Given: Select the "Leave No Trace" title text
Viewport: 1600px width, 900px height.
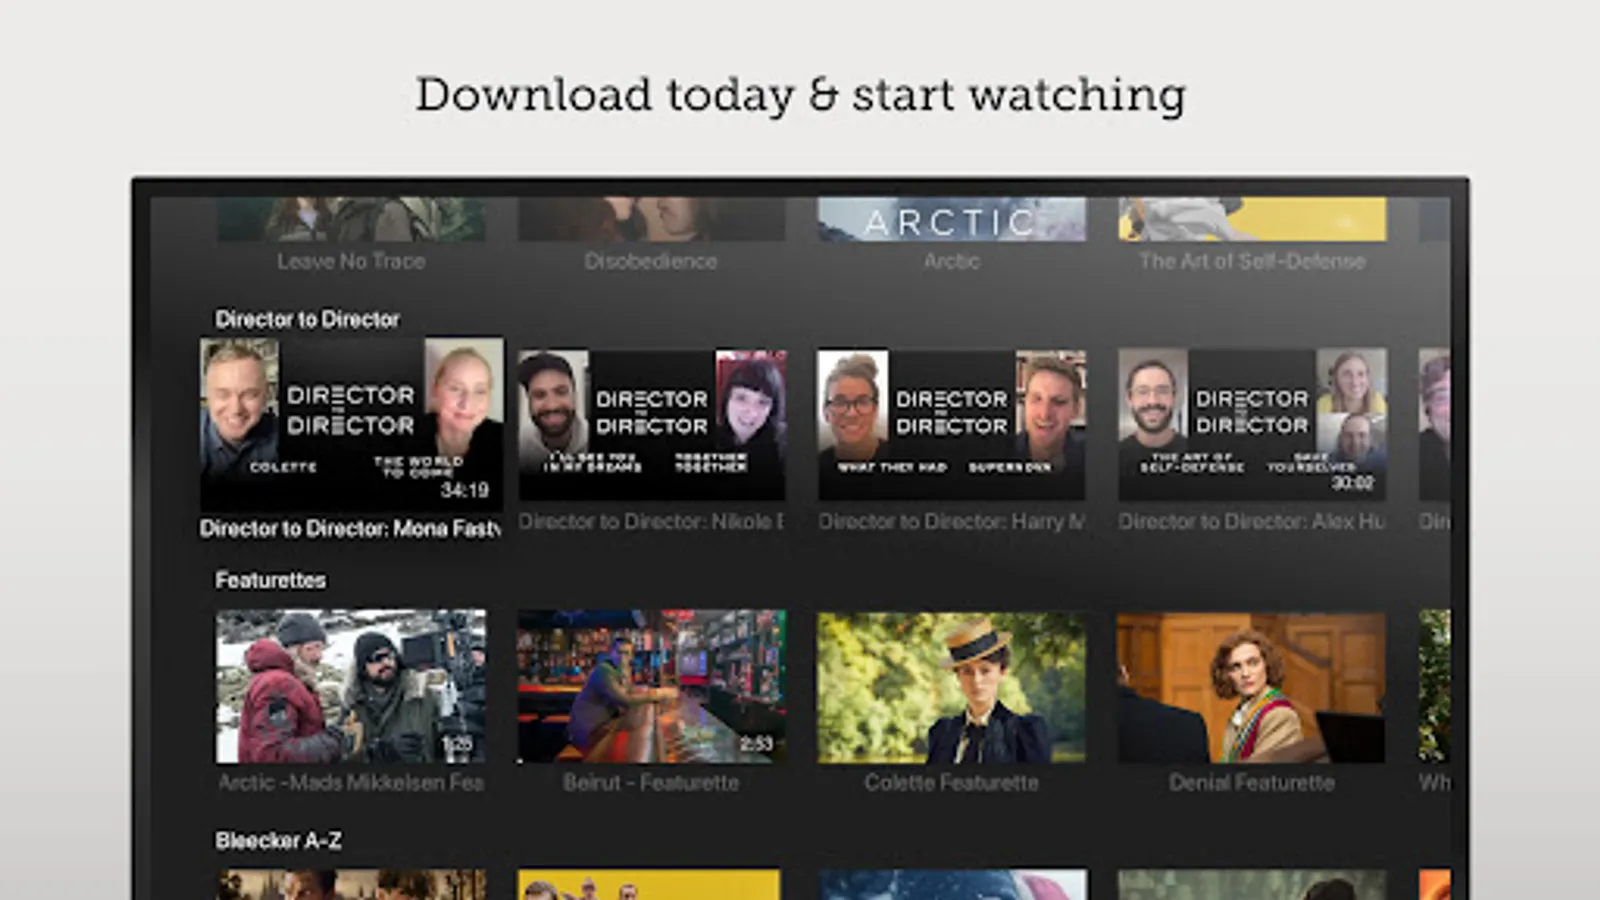Looking at the screenshot, I should 351,261.
